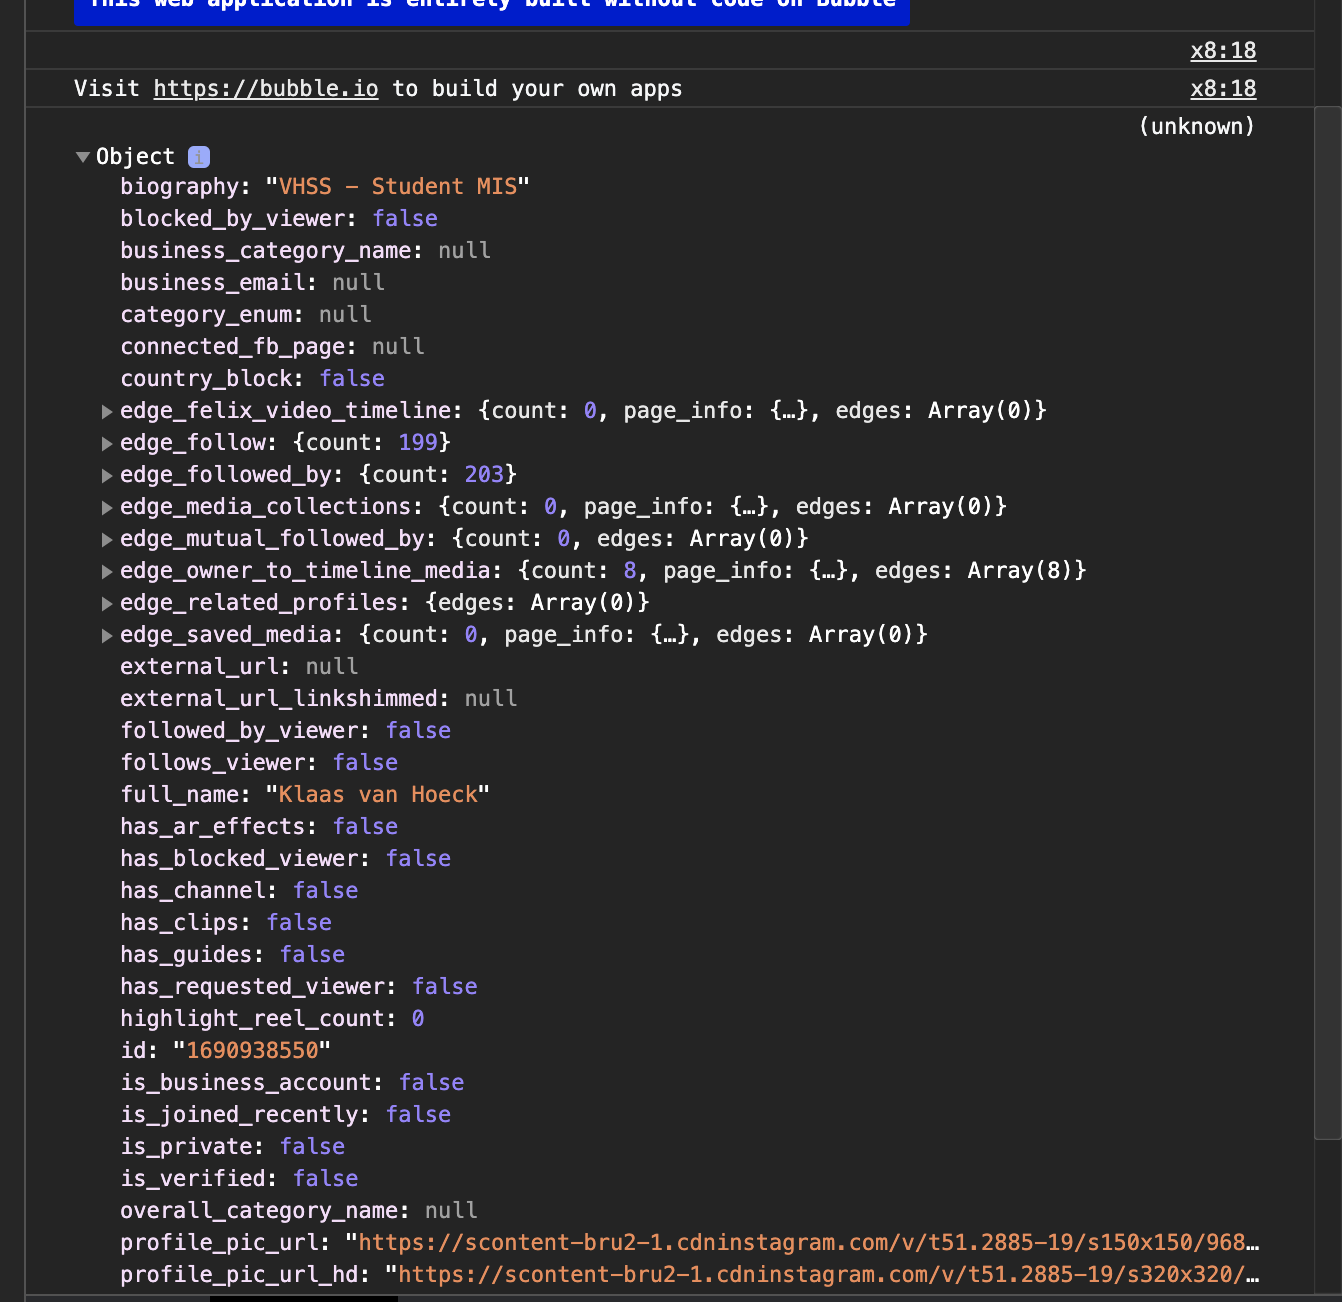Click the info icon next to Object
This screenshot has height=1302, width=1342.
coord(199,157)
